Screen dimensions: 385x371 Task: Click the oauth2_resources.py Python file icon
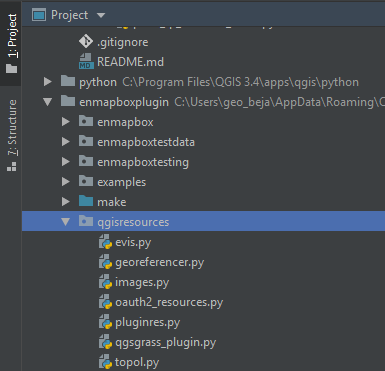coord(105,302)
